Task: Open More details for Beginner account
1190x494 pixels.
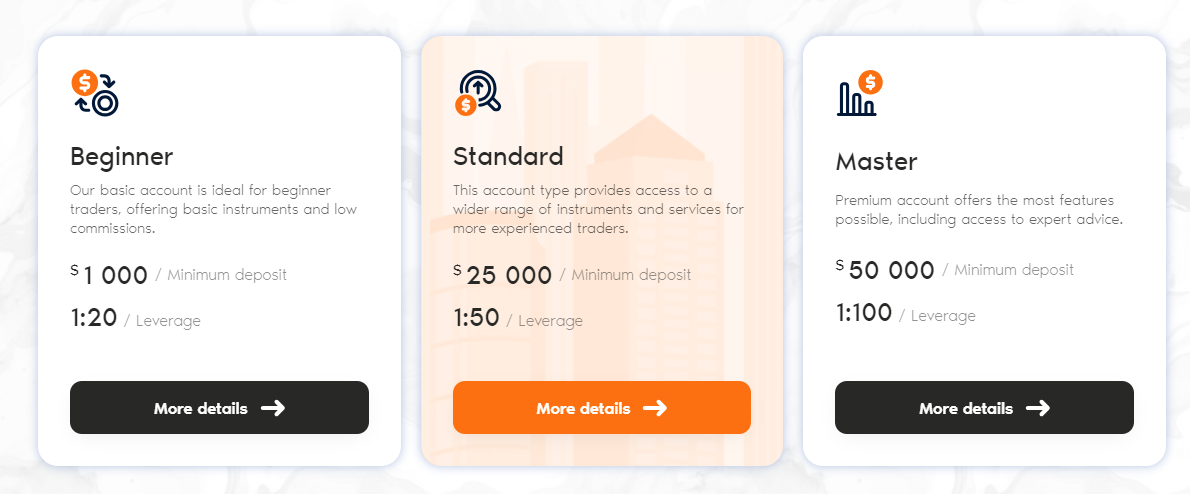Action: point(219,408)
